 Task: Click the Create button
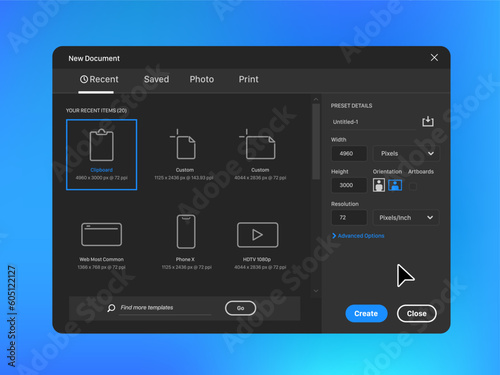tap(366, 314)
